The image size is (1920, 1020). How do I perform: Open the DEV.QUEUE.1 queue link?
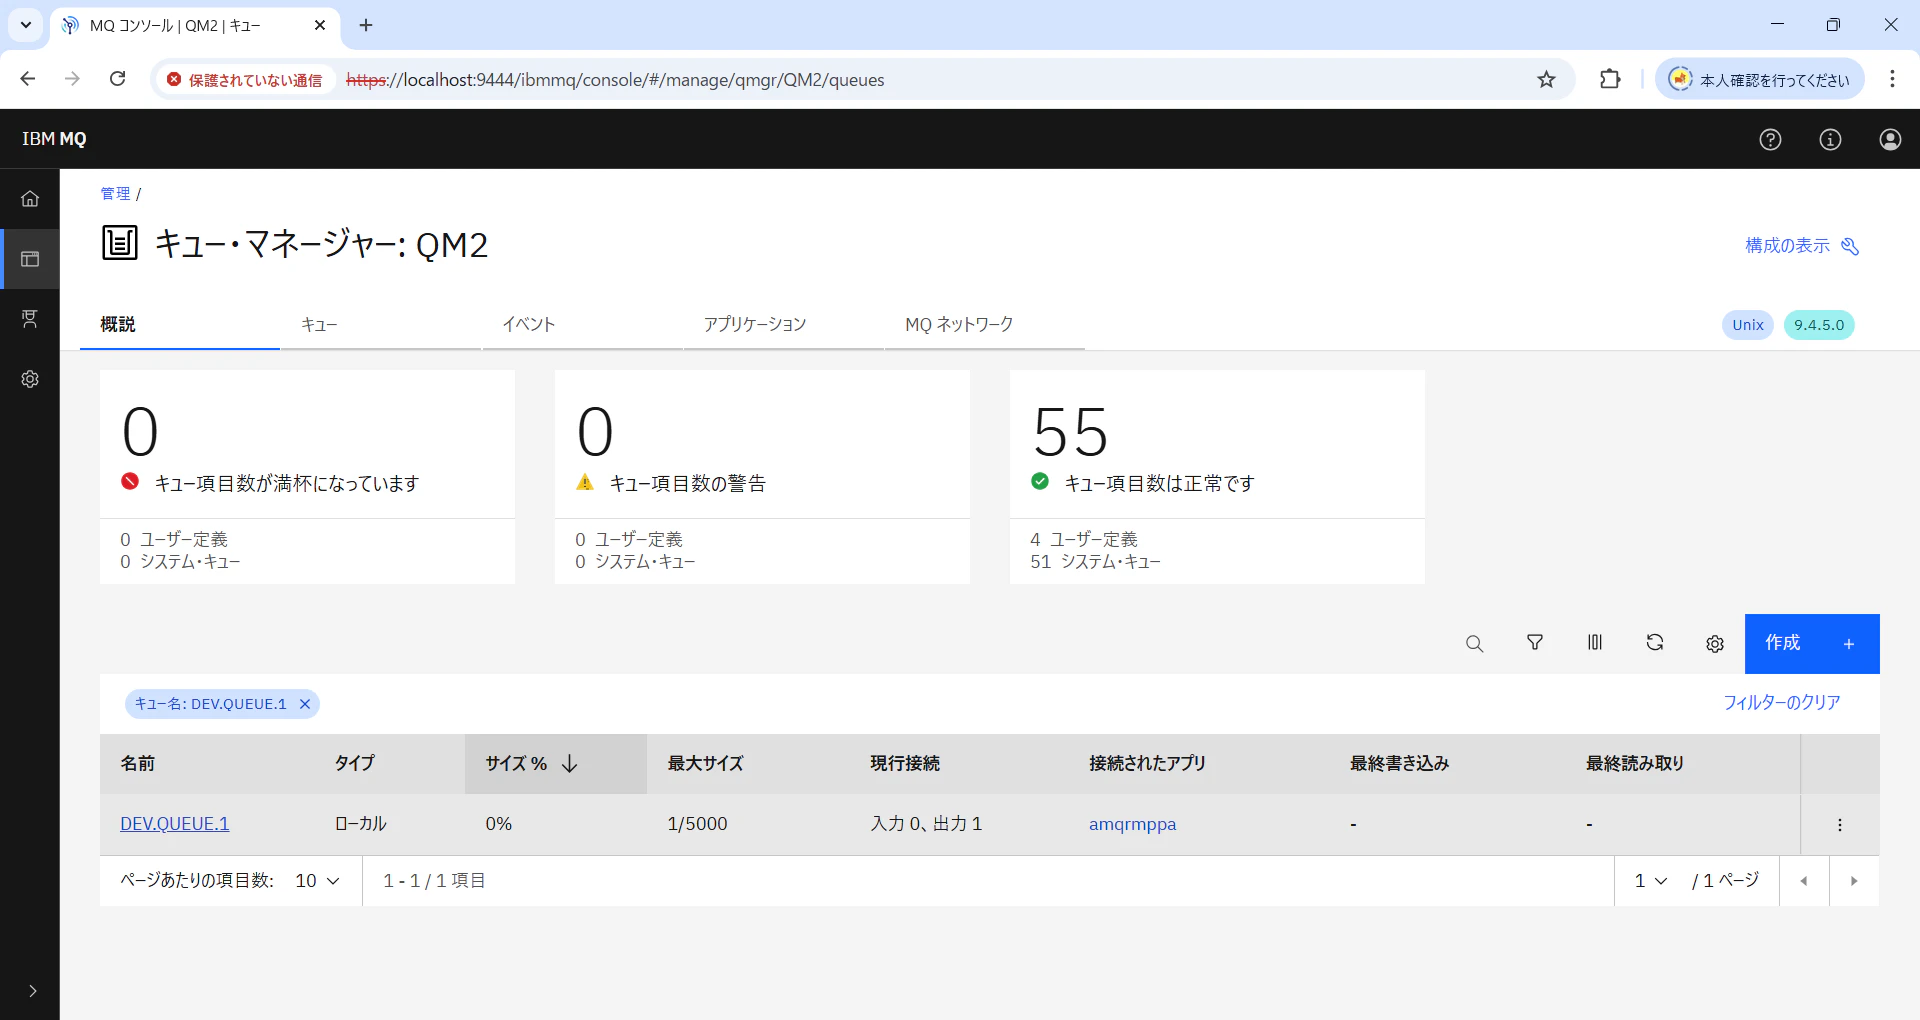(175, 824)
